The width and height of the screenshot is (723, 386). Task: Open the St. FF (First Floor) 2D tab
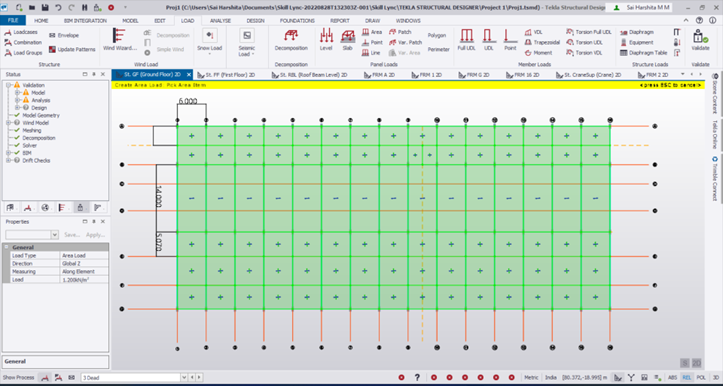[230, 74]
